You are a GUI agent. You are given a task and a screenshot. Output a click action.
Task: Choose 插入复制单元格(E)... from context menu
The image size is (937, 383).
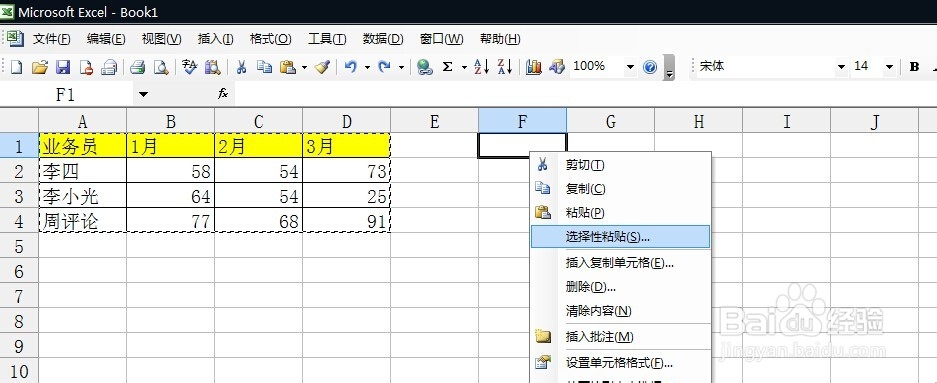[x=620, y=263]
